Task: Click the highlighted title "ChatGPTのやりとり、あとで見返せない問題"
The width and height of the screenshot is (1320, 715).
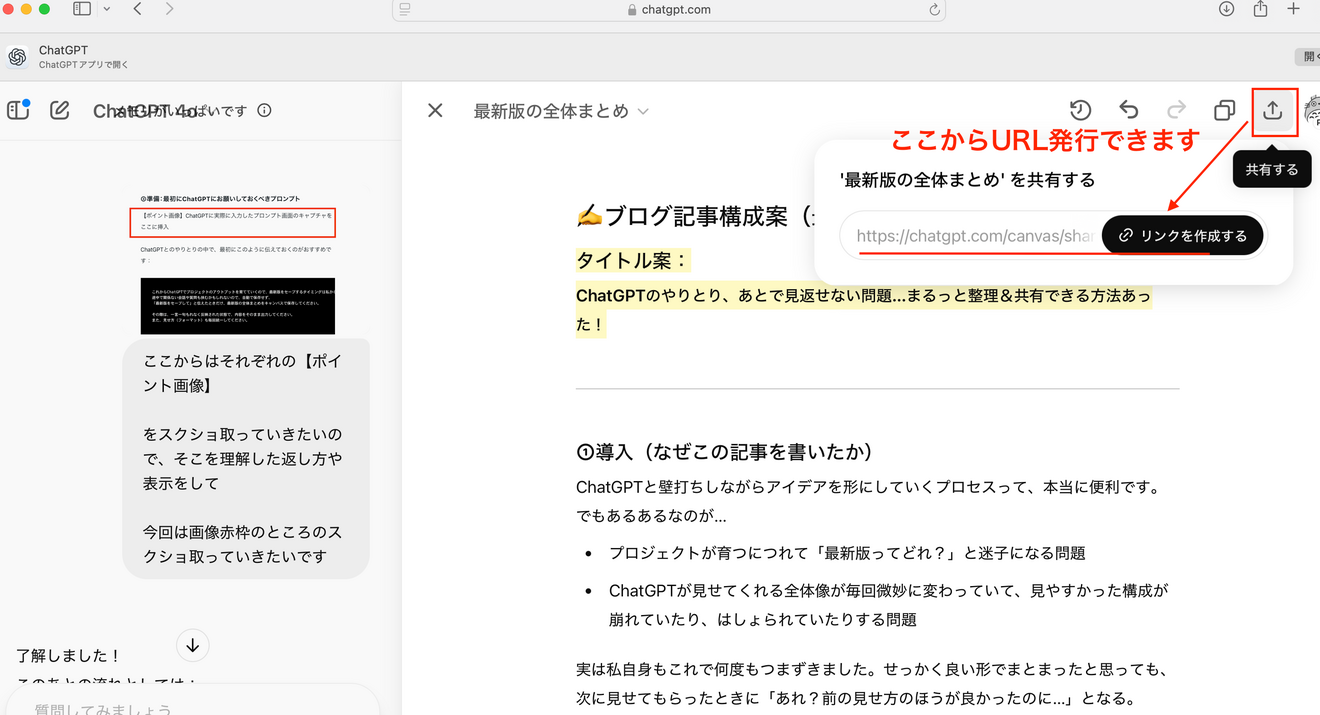Action: (863, 310)
